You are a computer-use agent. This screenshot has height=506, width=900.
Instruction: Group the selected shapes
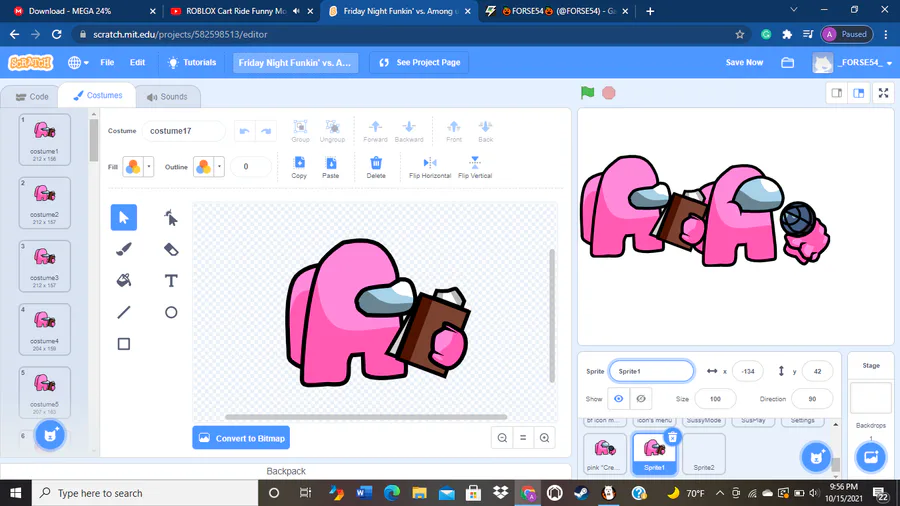click(300, 131)
